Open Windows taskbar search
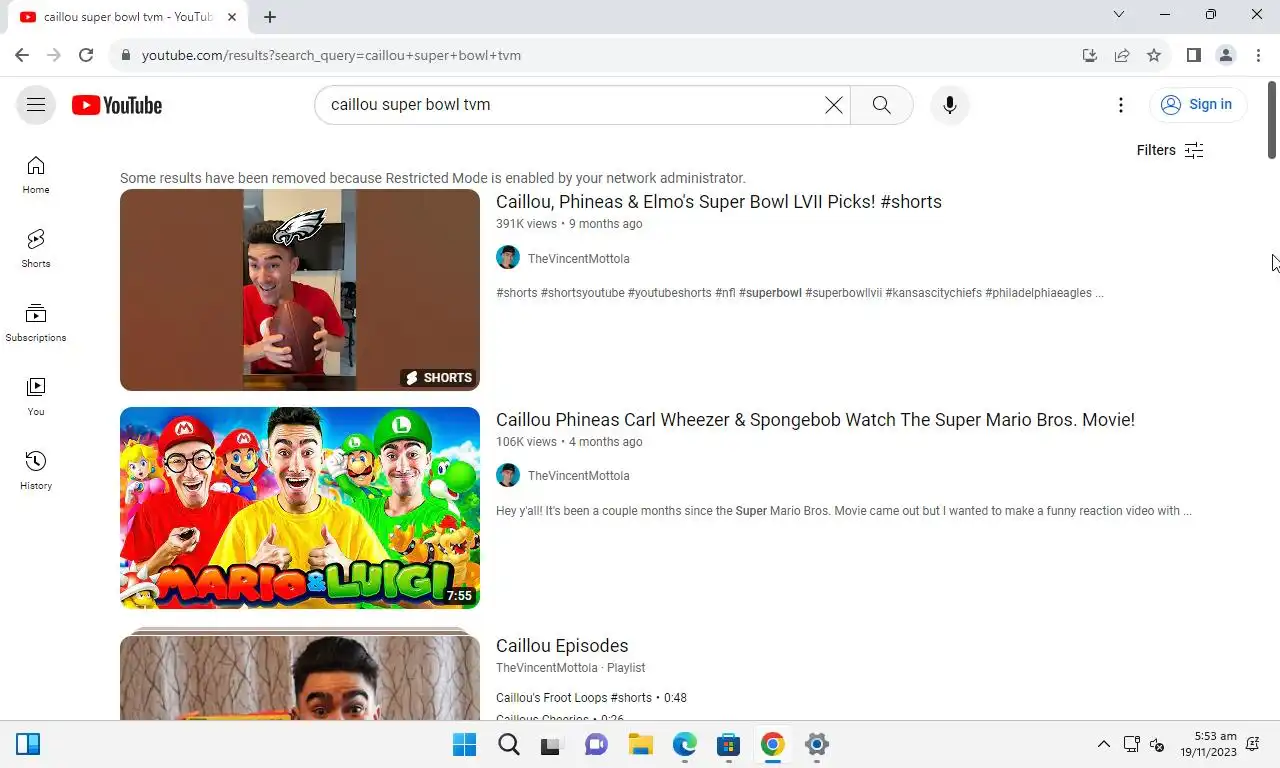 click(509, 744)
